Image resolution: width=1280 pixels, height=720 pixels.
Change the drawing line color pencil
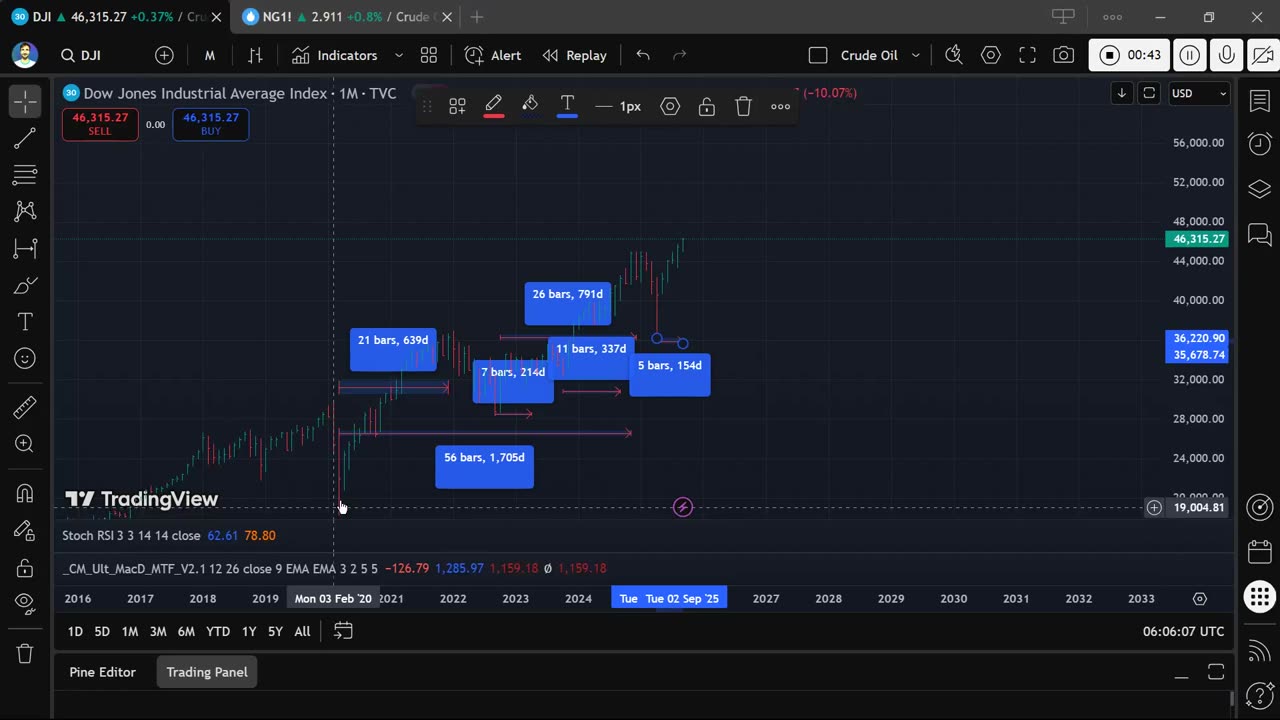[494, 106]
